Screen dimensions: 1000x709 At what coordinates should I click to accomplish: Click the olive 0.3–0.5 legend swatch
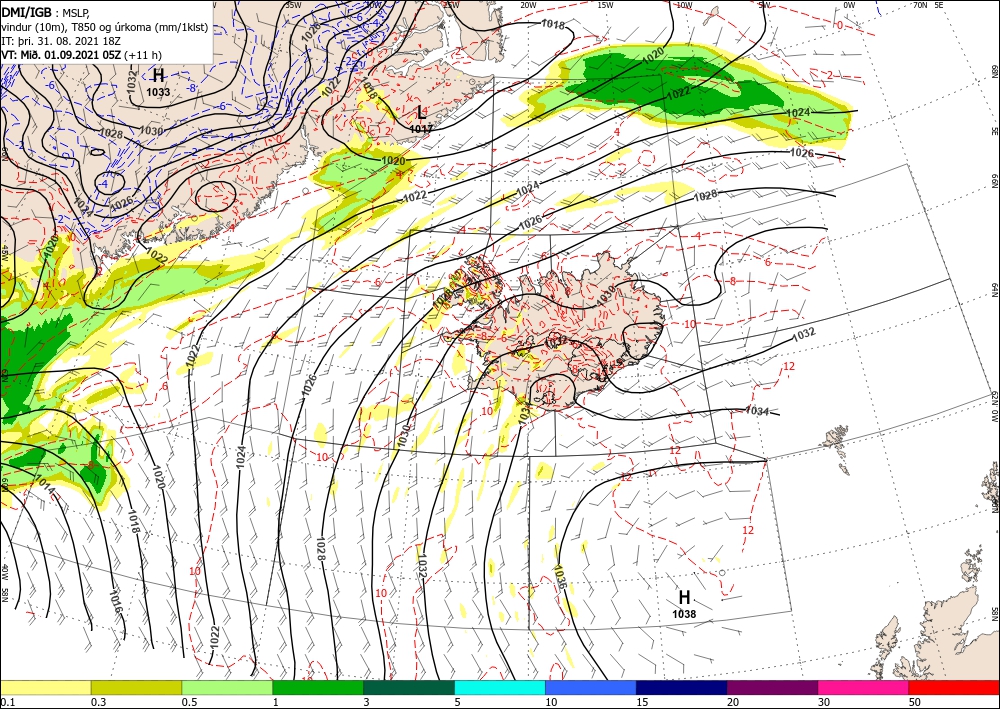pos(136,687)
